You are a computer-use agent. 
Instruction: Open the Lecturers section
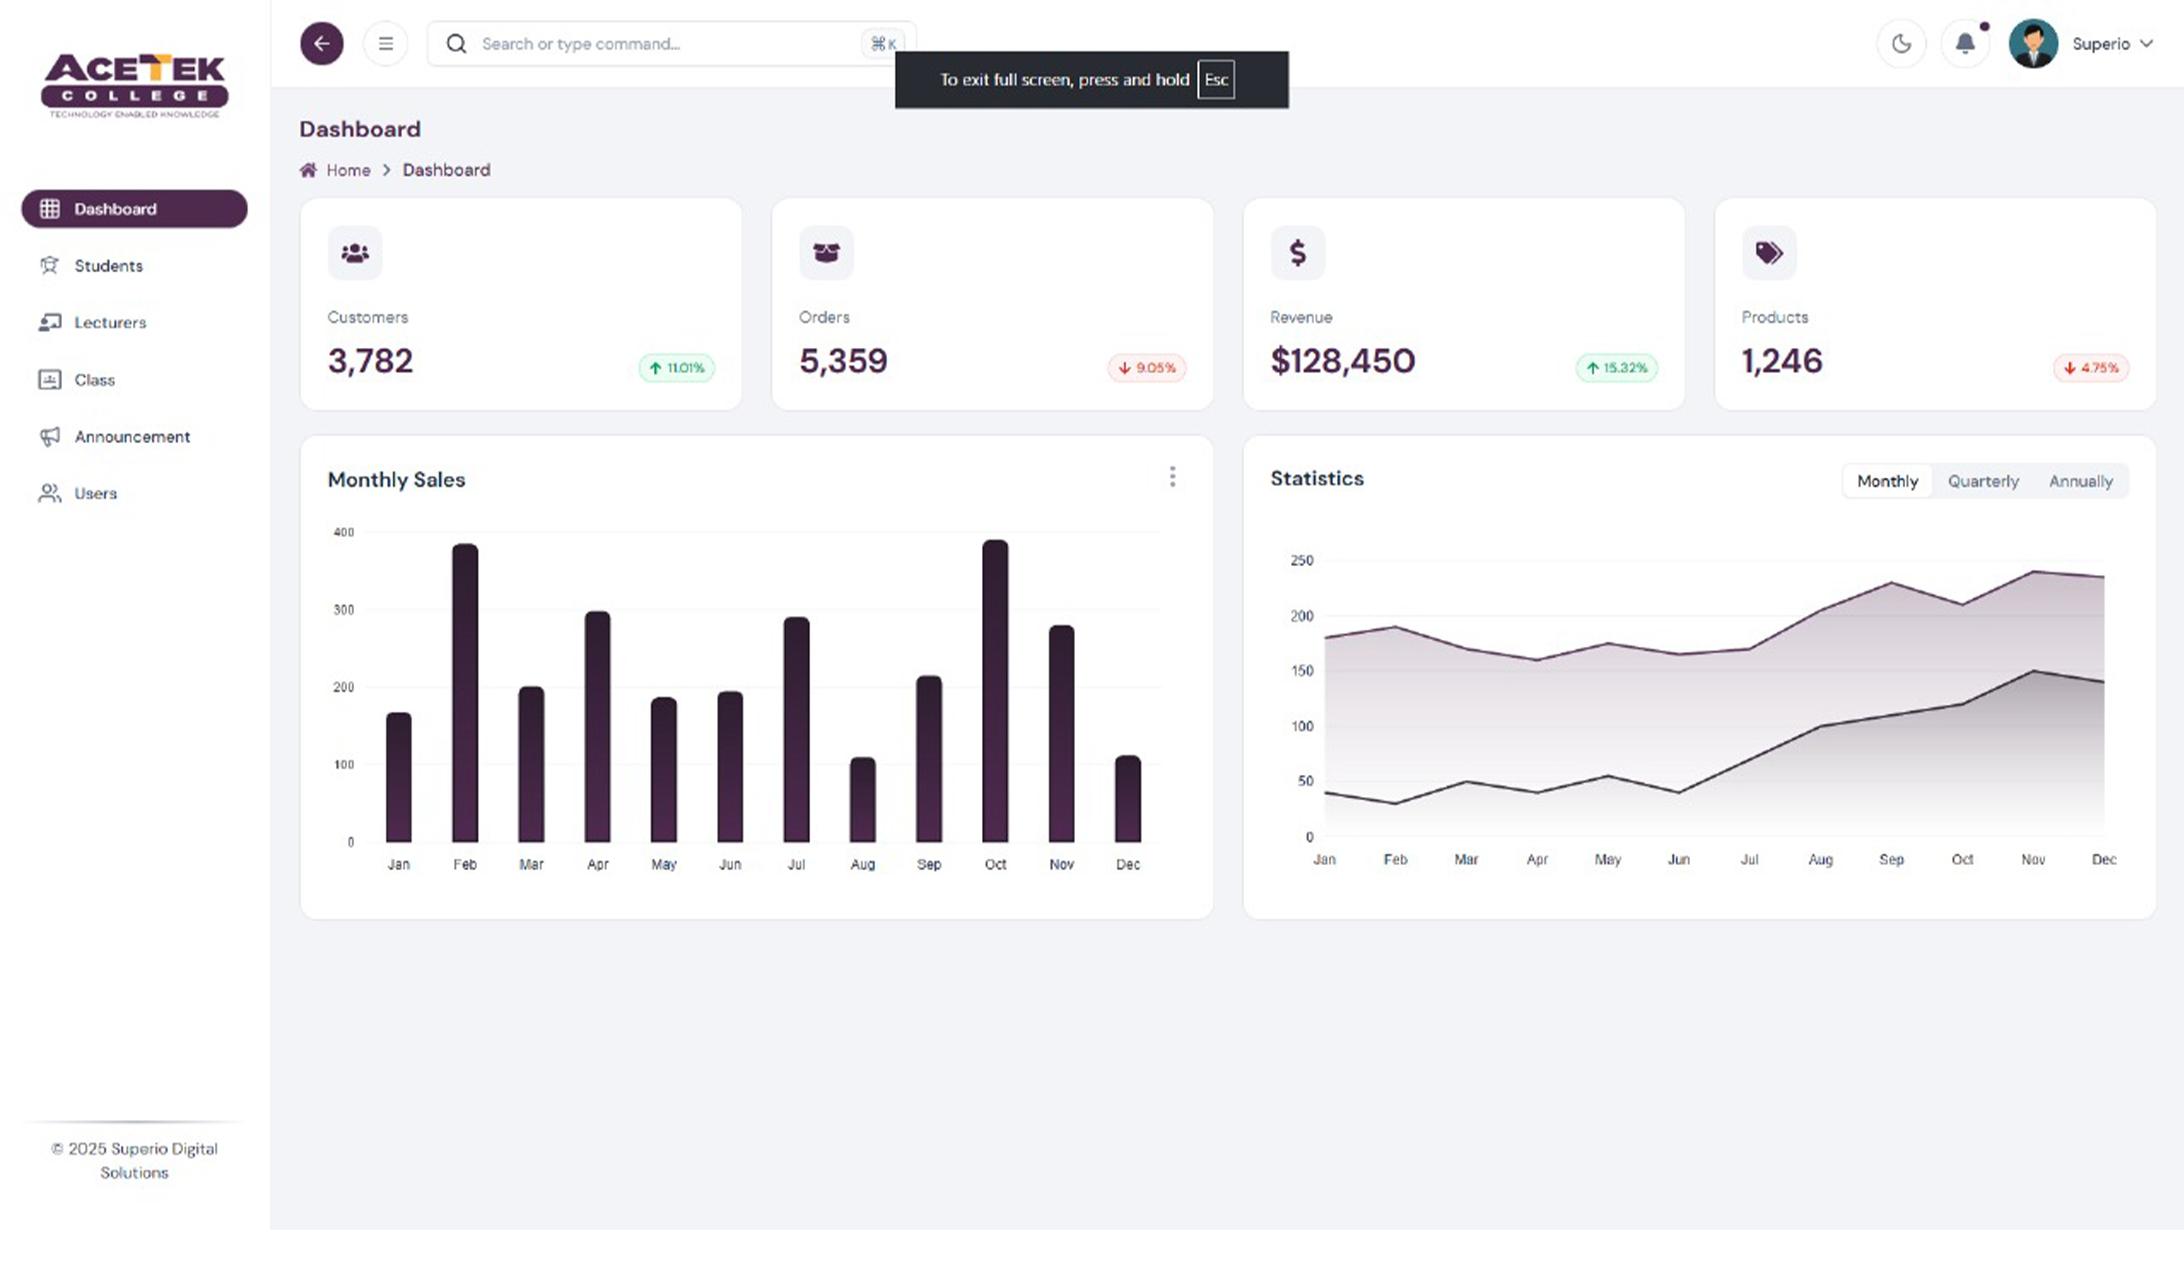[110, 322]
